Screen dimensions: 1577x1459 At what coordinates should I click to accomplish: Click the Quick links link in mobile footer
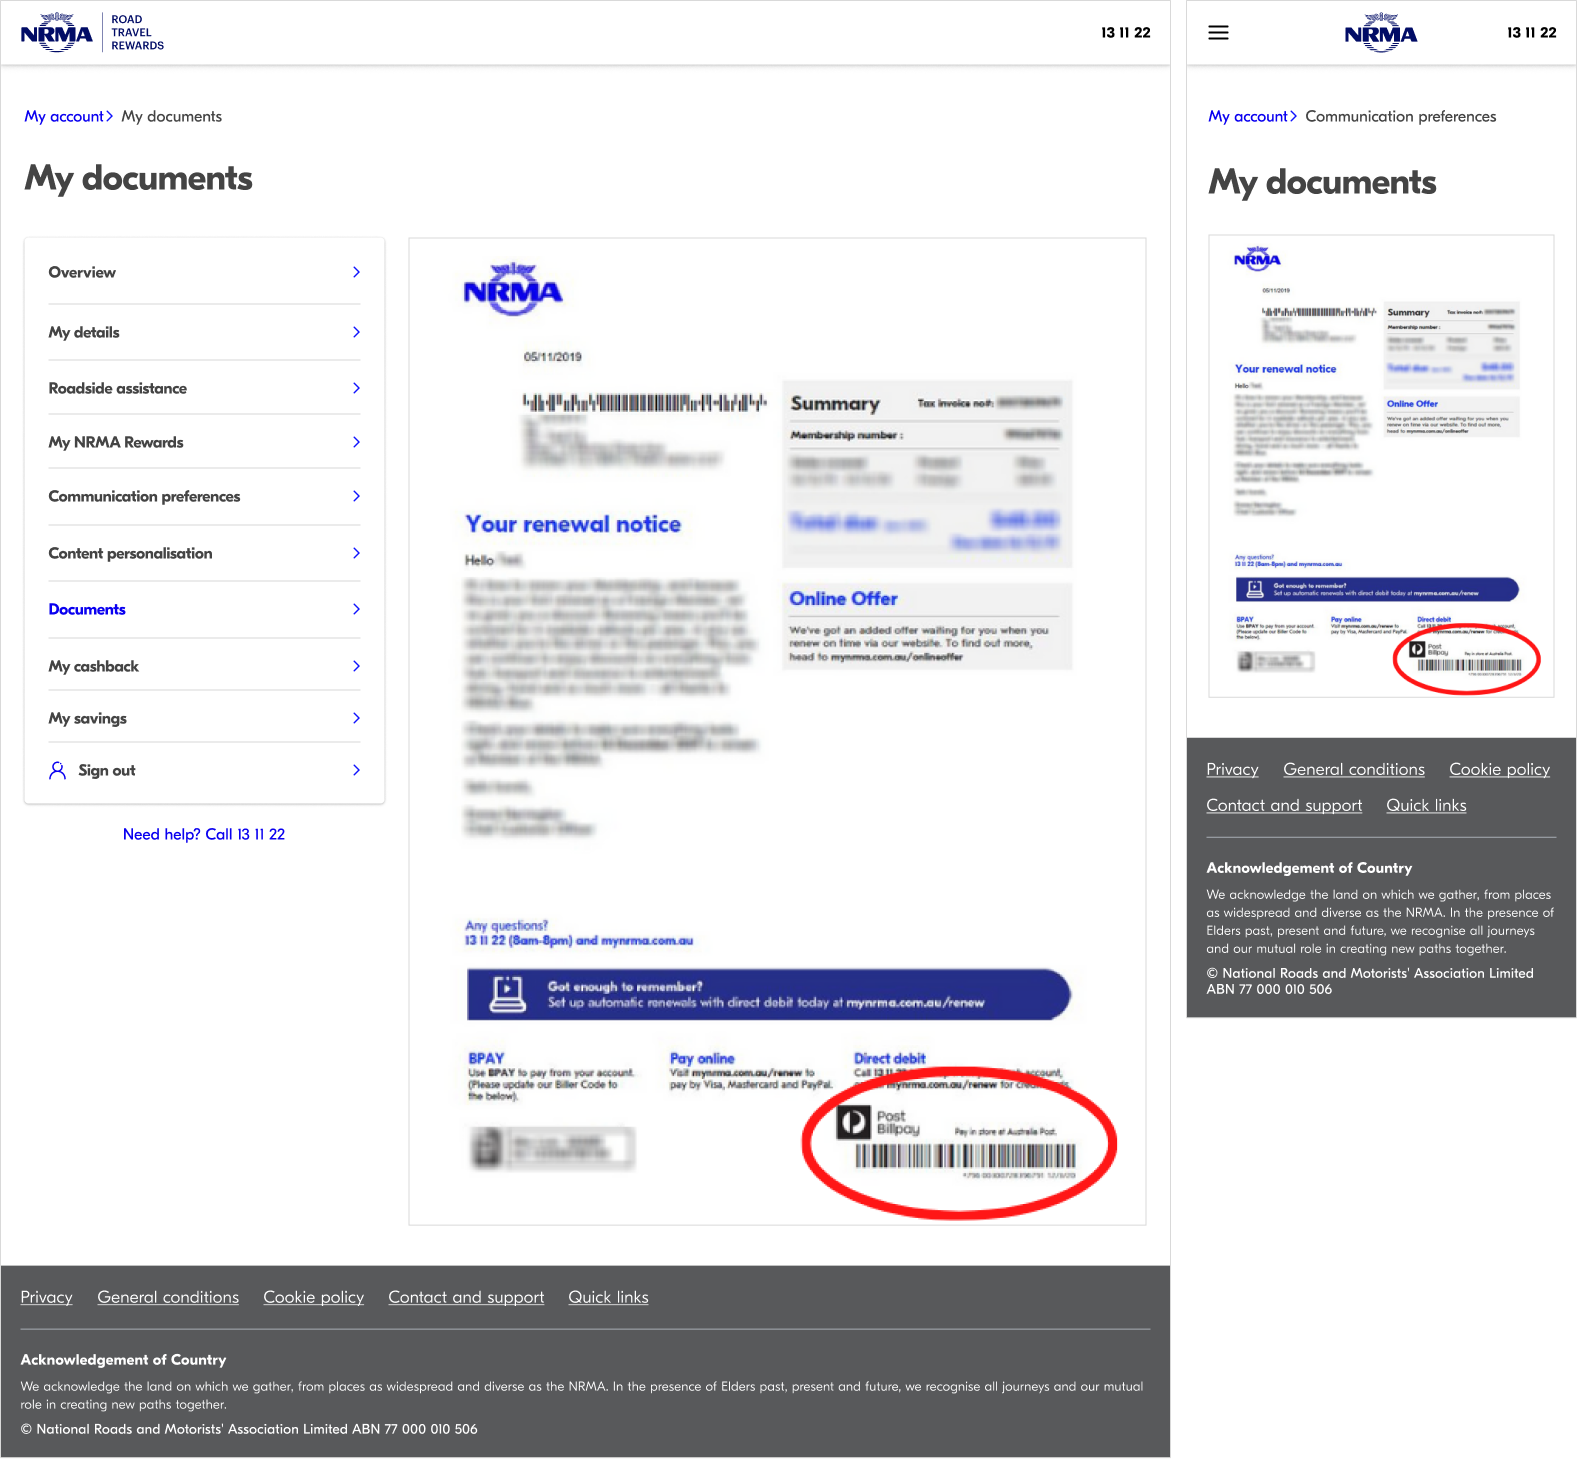(x=1426, y=805)
